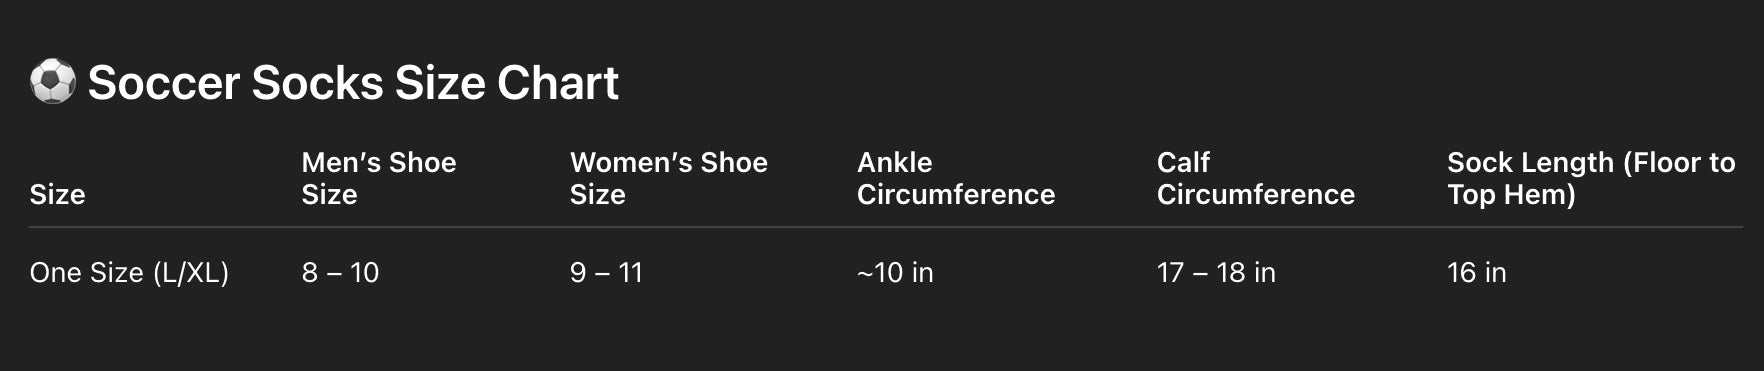The image size is (1764, 371).
Task: Click the Top Hem) text in last header
Action: point(1511,194)
